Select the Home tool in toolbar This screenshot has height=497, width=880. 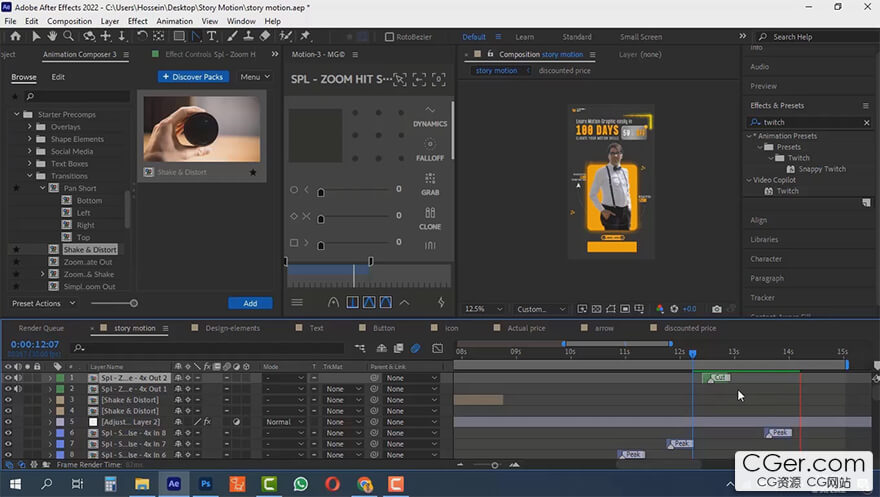[15, 36]
